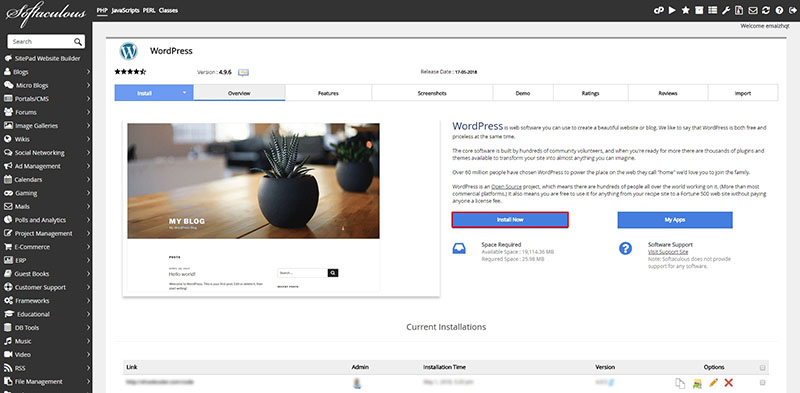Edit installation with the pencil icon
Viewport: 800px width, 393px height.
pos(713,382)
